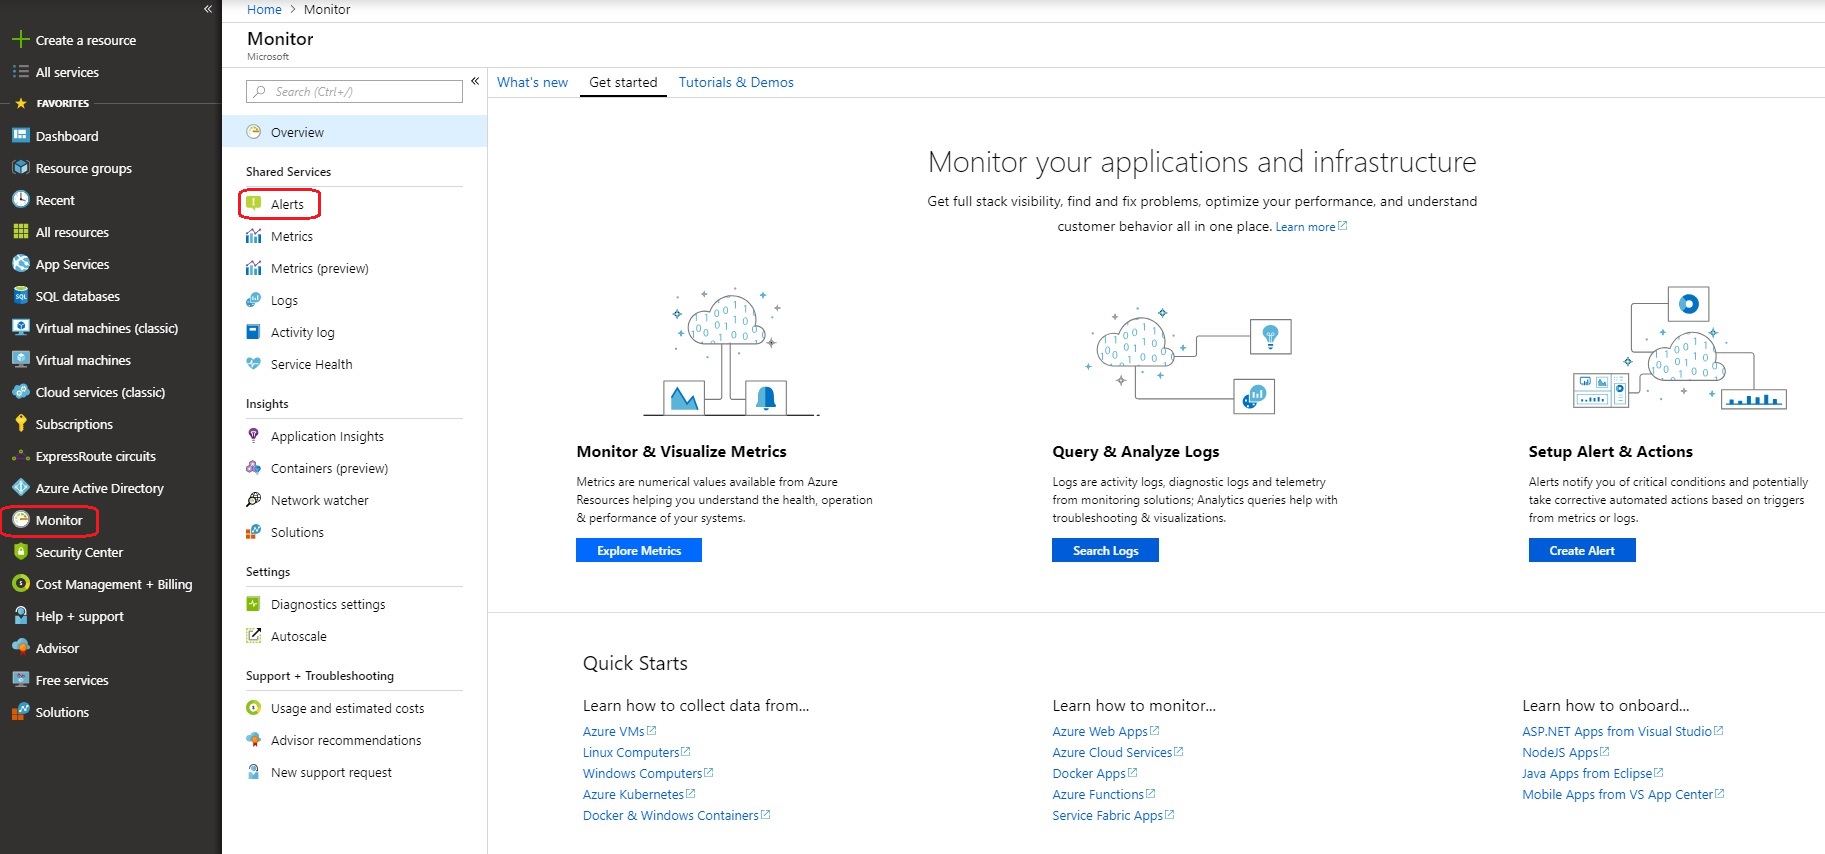This screenshot has height=854, width=1825.
Task: Click the Autoscale icon under Settings
Action: pos(254,635)
